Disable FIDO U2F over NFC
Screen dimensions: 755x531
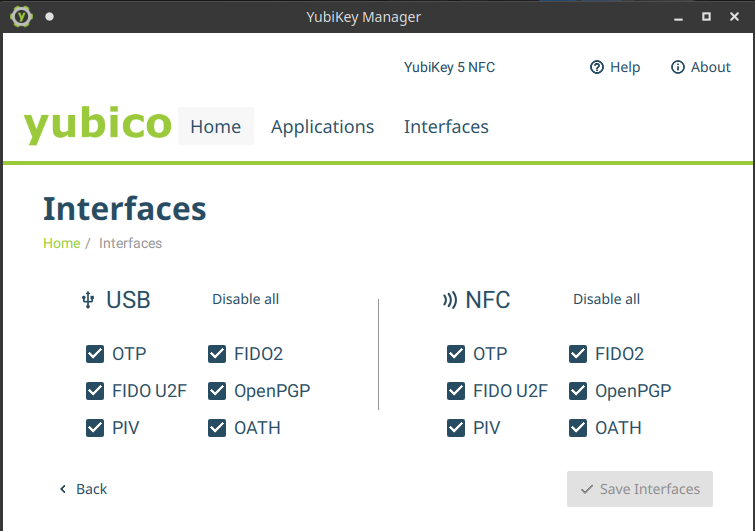click(x=456, y=391)
